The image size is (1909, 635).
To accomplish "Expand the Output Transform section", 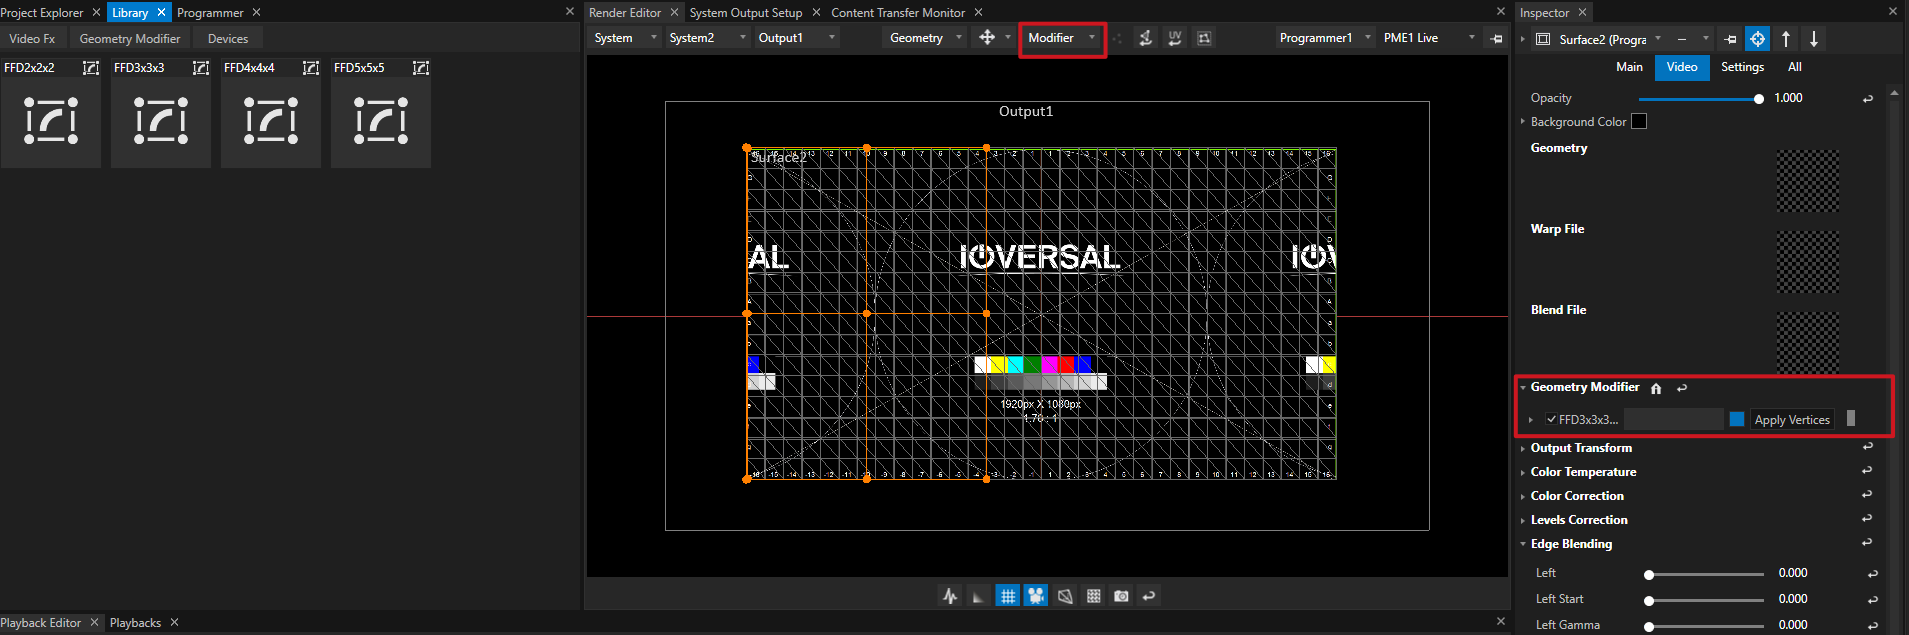I will (x=1523, y=448).
